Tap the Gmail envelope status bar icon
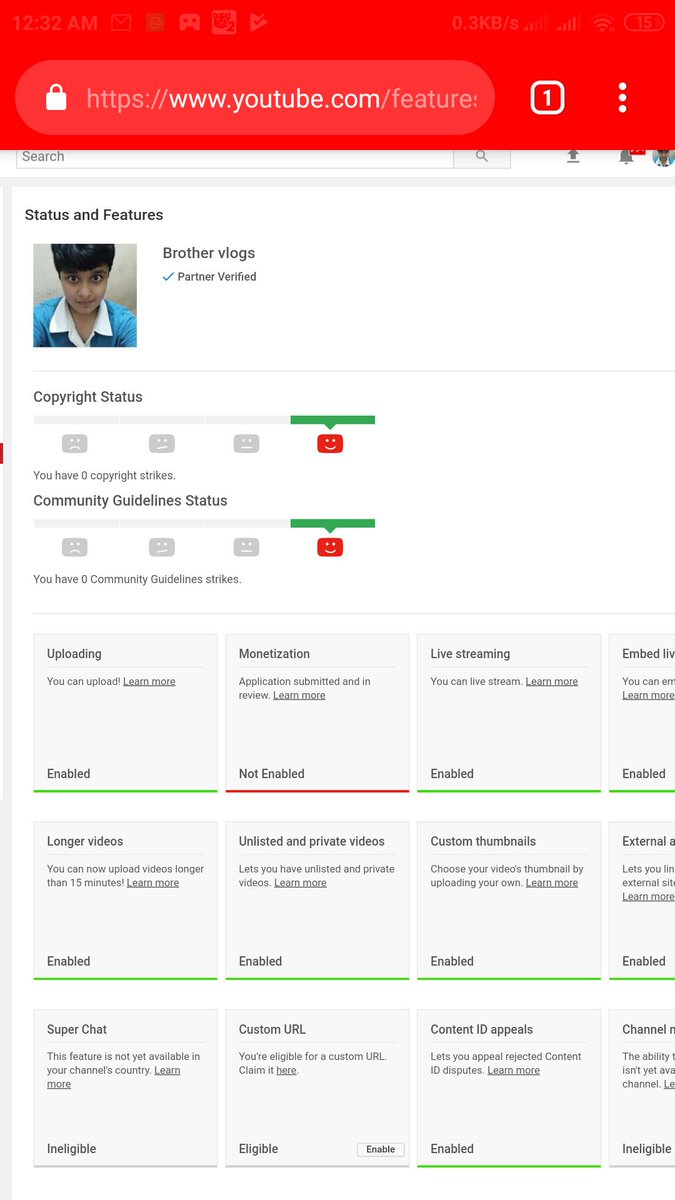675x1200 pixels. (x=121, y=22)
